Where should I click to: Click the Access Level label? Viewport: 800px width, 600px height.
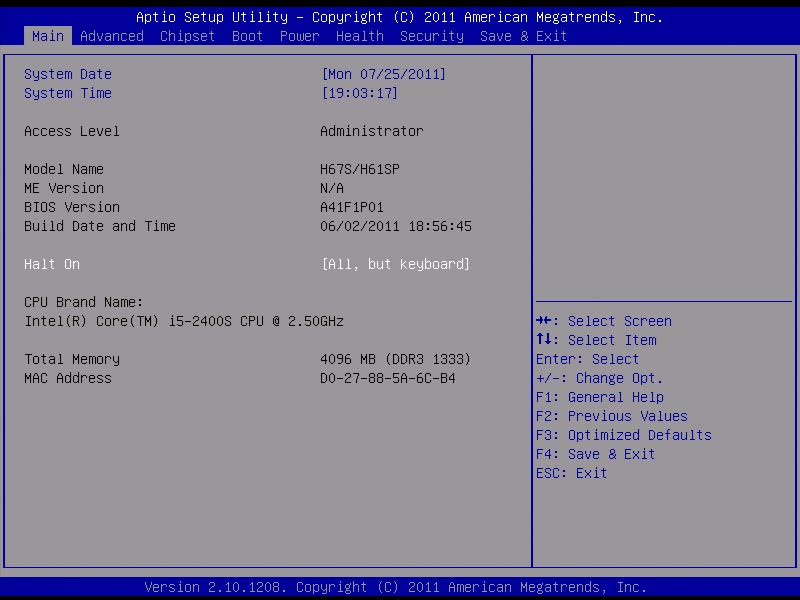tap(72, 132)
